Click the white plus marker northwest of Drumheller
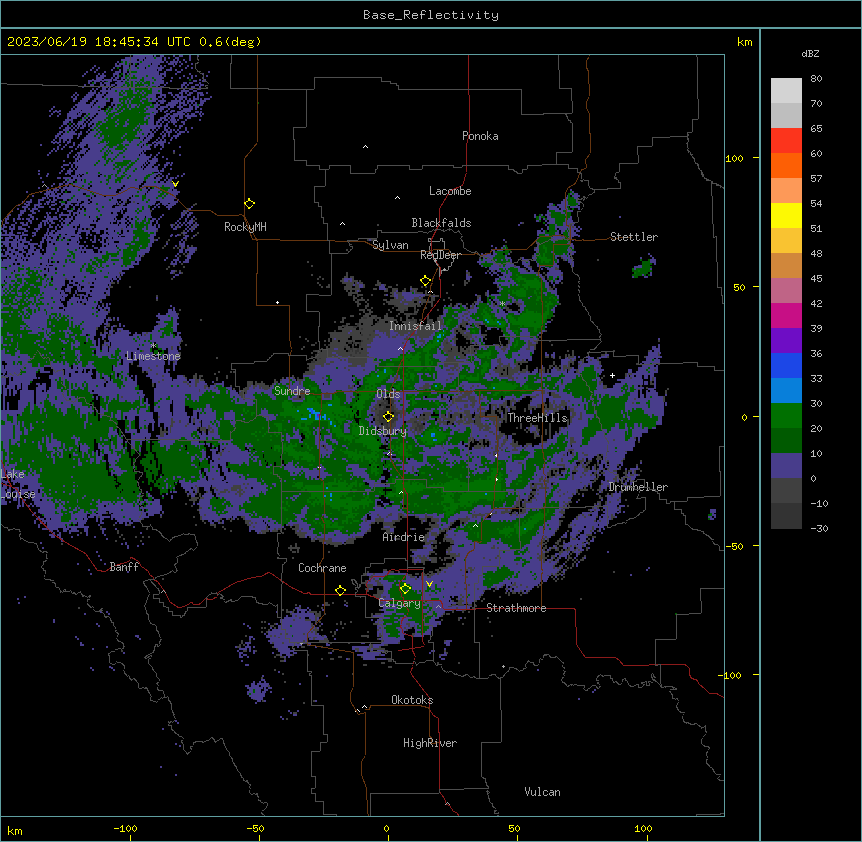862x842 pixels. [x=612, y=375]
